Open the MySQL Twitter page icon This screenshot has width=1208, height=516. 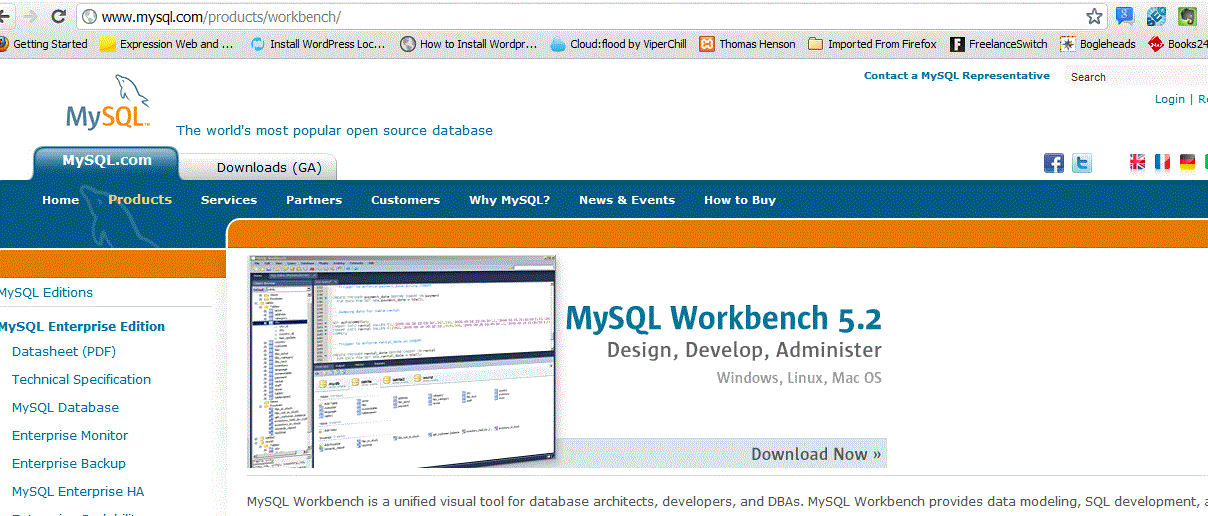tap(1082, 163)
